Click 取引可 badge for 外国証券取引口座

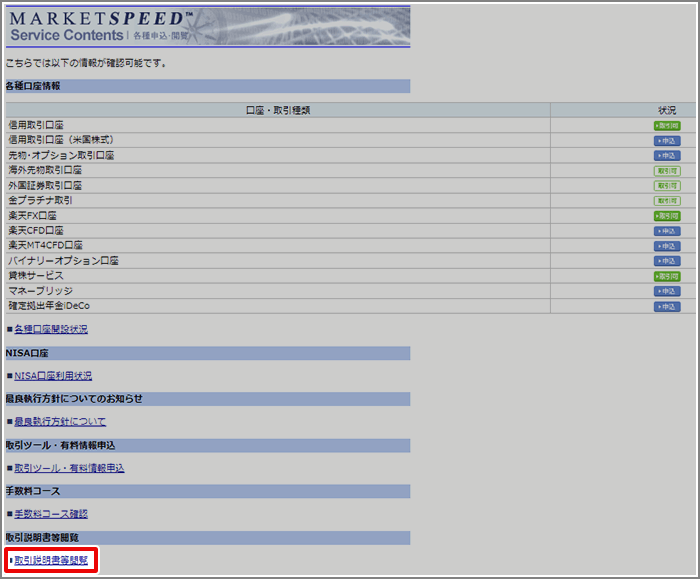coord(667,186)
